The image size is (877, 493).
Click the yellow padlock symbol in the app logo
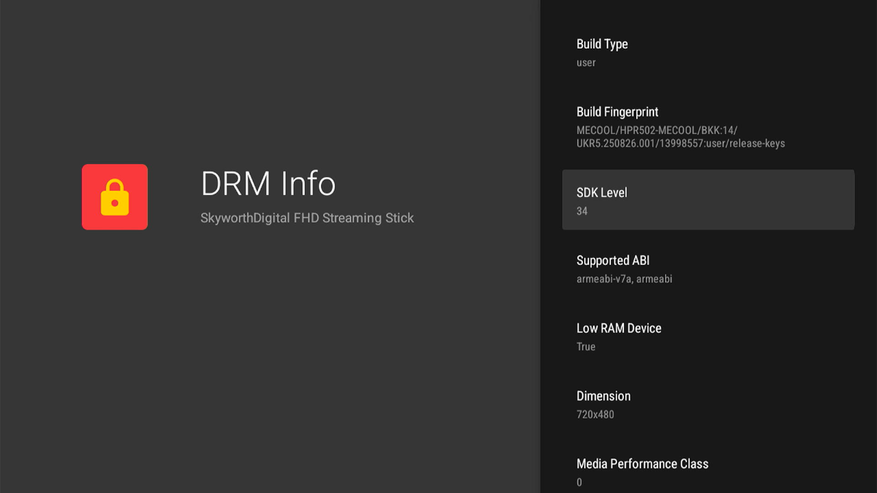[x=115, y=198]
